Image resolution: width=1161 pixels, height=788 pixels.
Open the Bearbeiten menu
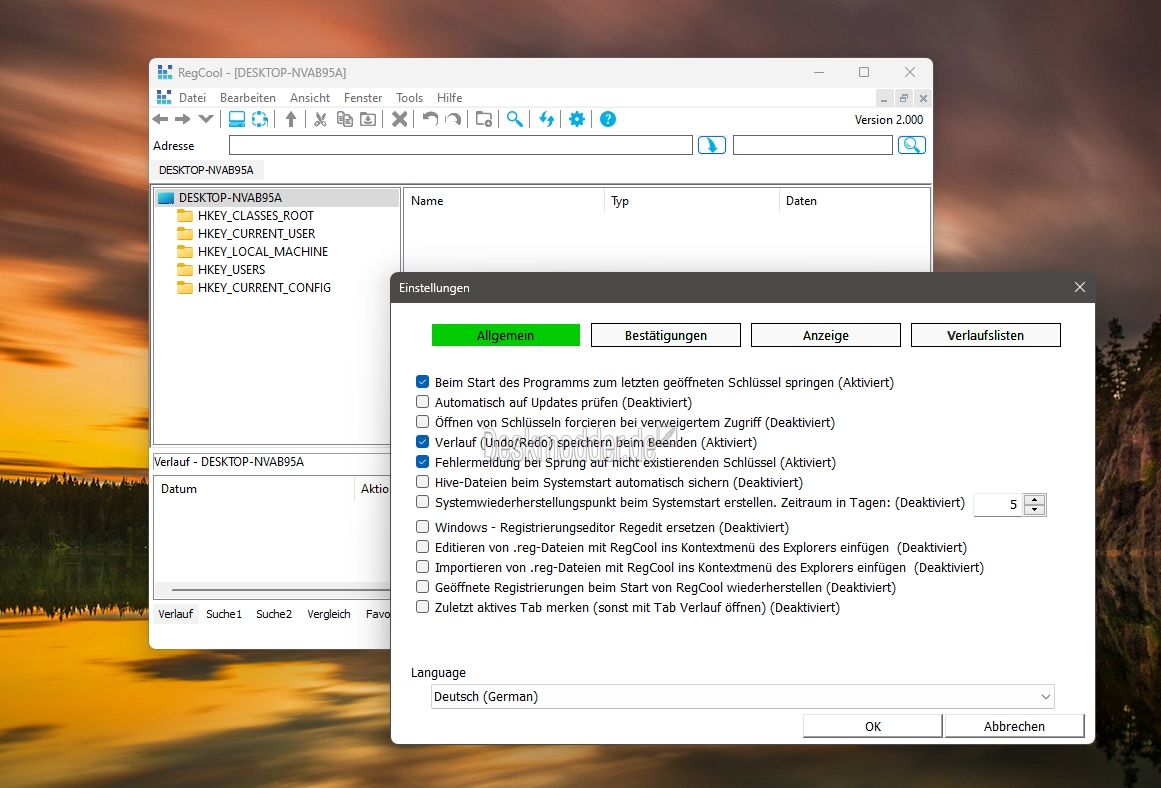point(248,98)
